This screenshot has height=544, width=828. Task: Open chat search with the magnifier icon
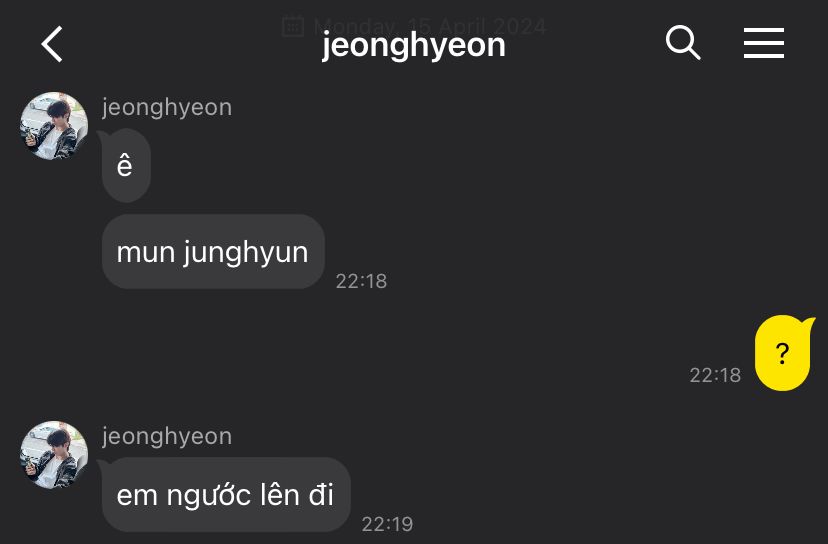pos(683,42)
